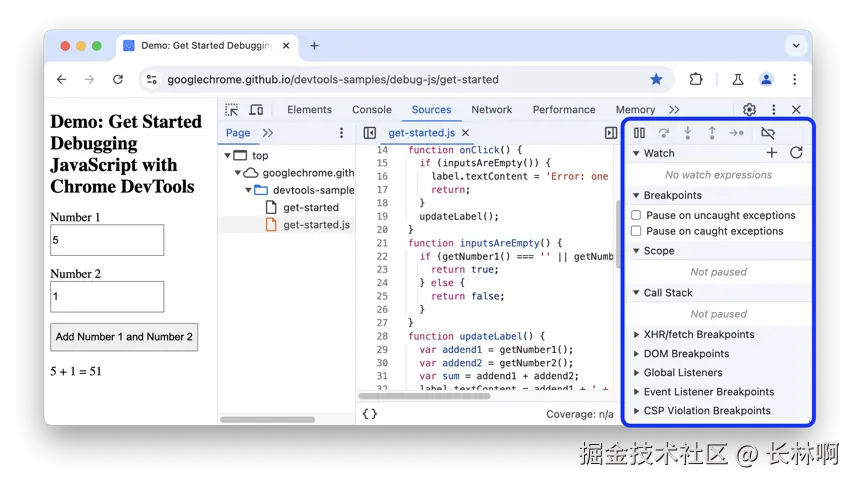Show more DevTools tabs chevron
Image resolution: width=856 pixels, height=484 pixels.
tap(674, 110)
